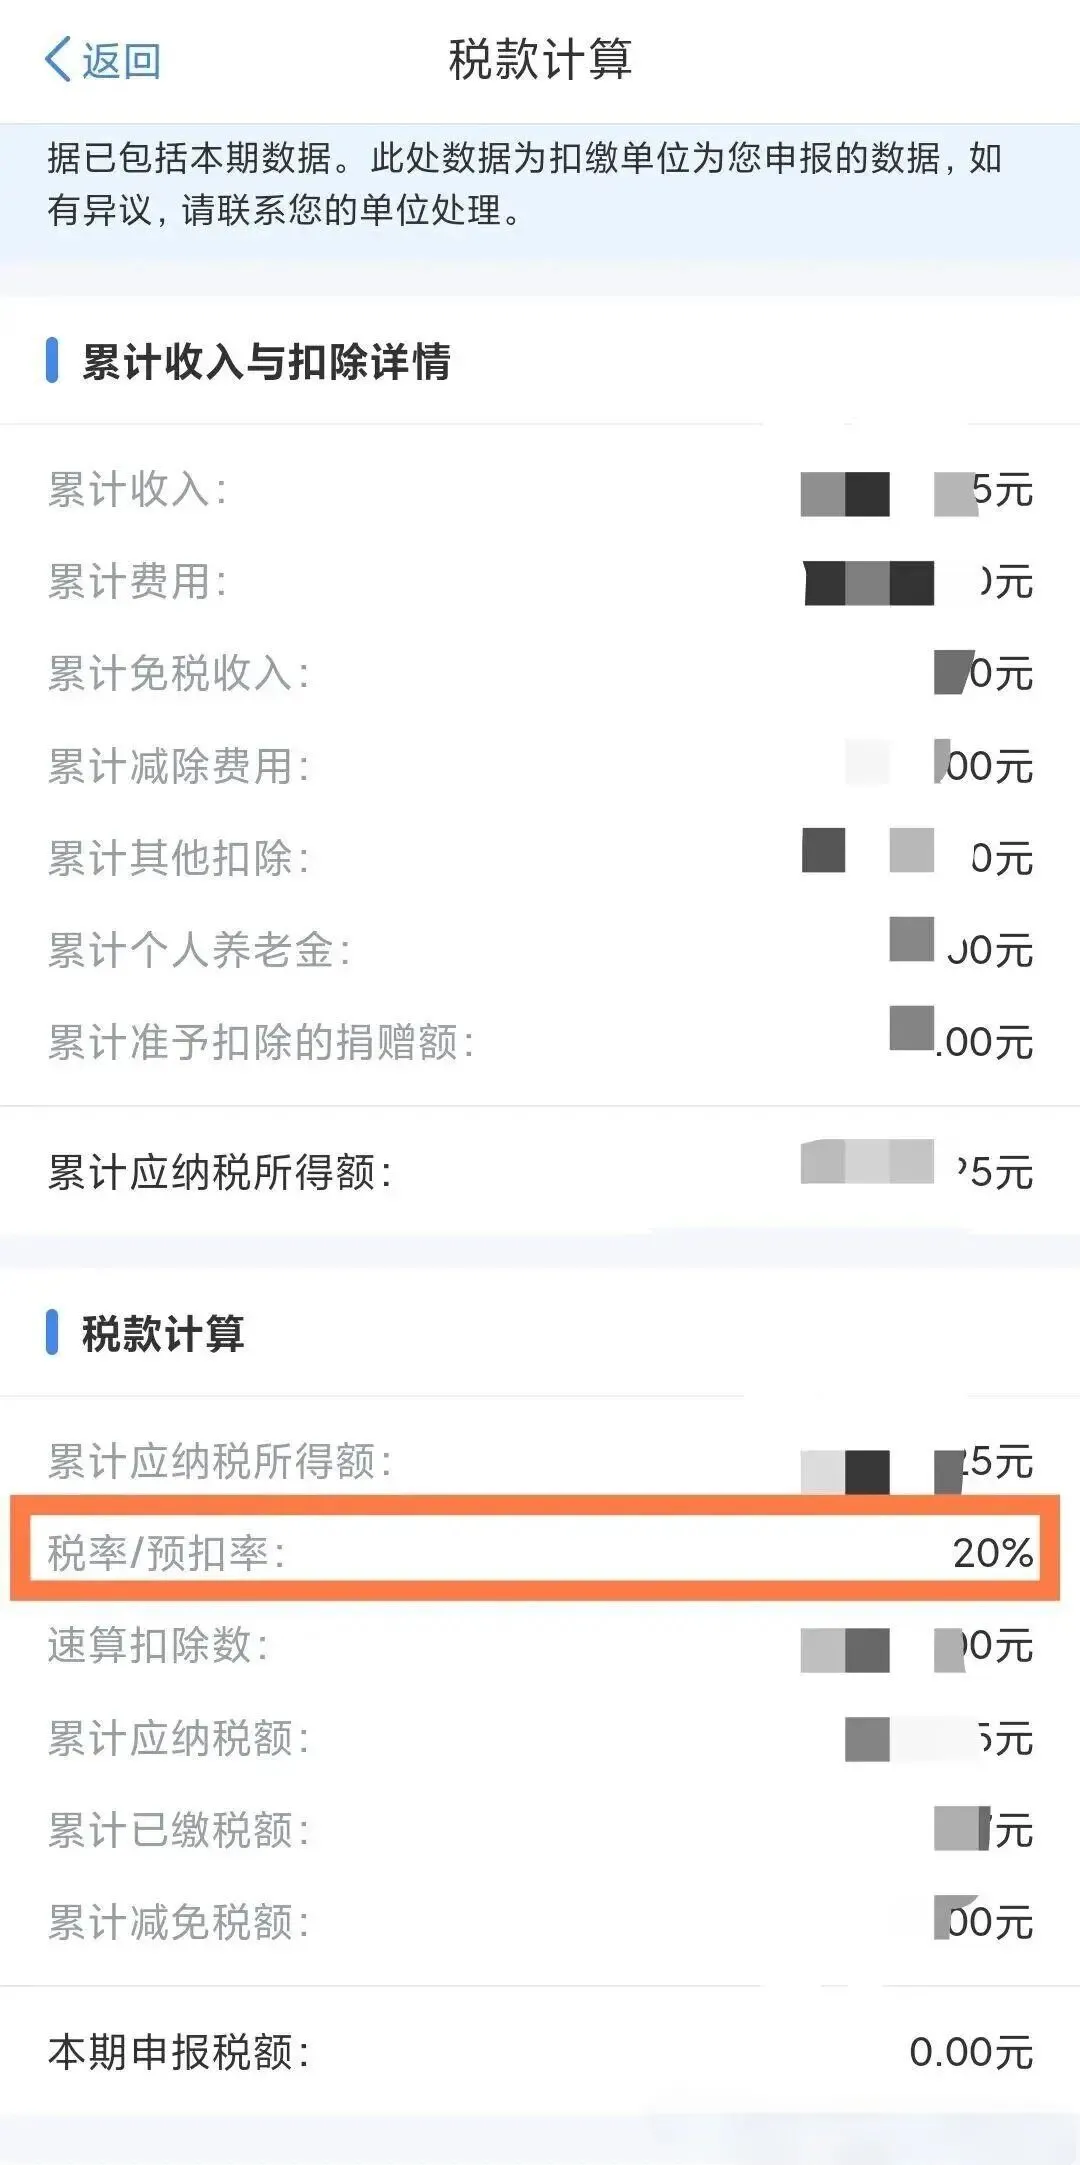Image resolution: width=1080 pixels, height=2165 pixels.
Task: Tap the back chevron arrow icon
Action: click(58, 60)
